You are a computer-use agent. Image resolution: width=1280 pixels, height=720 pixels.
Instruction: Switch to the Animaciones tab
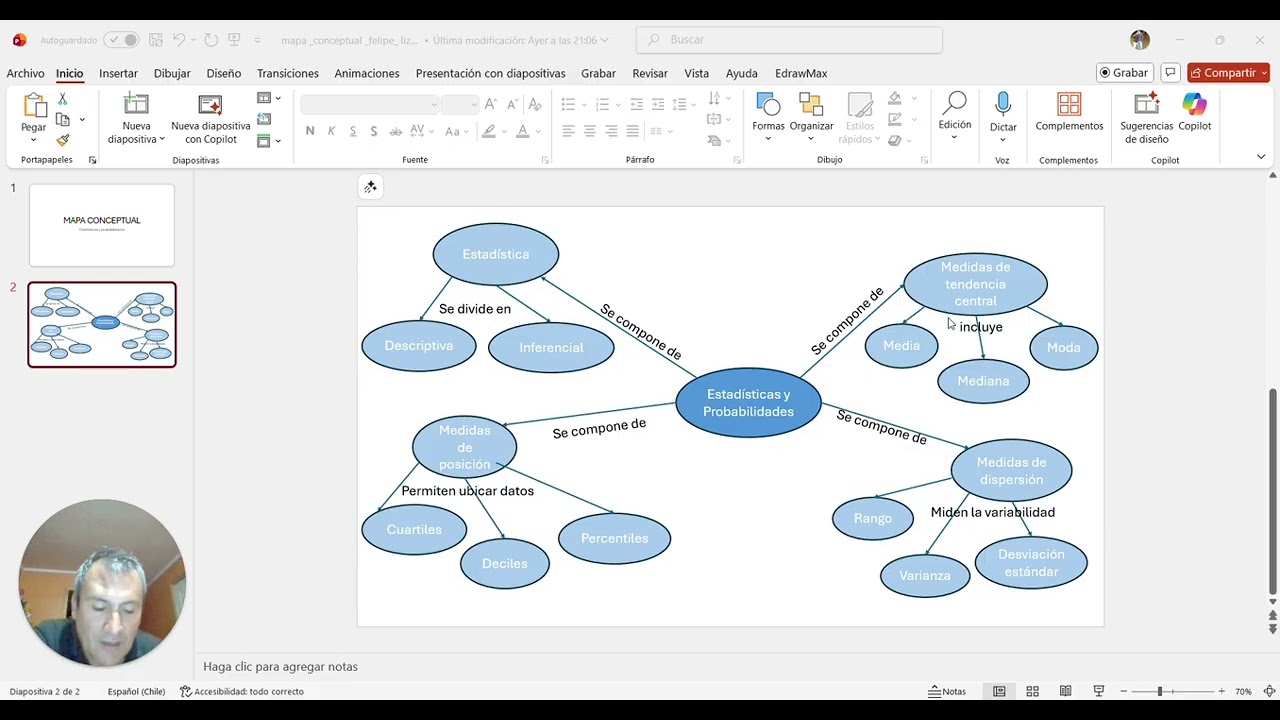(x=367, y=73)
